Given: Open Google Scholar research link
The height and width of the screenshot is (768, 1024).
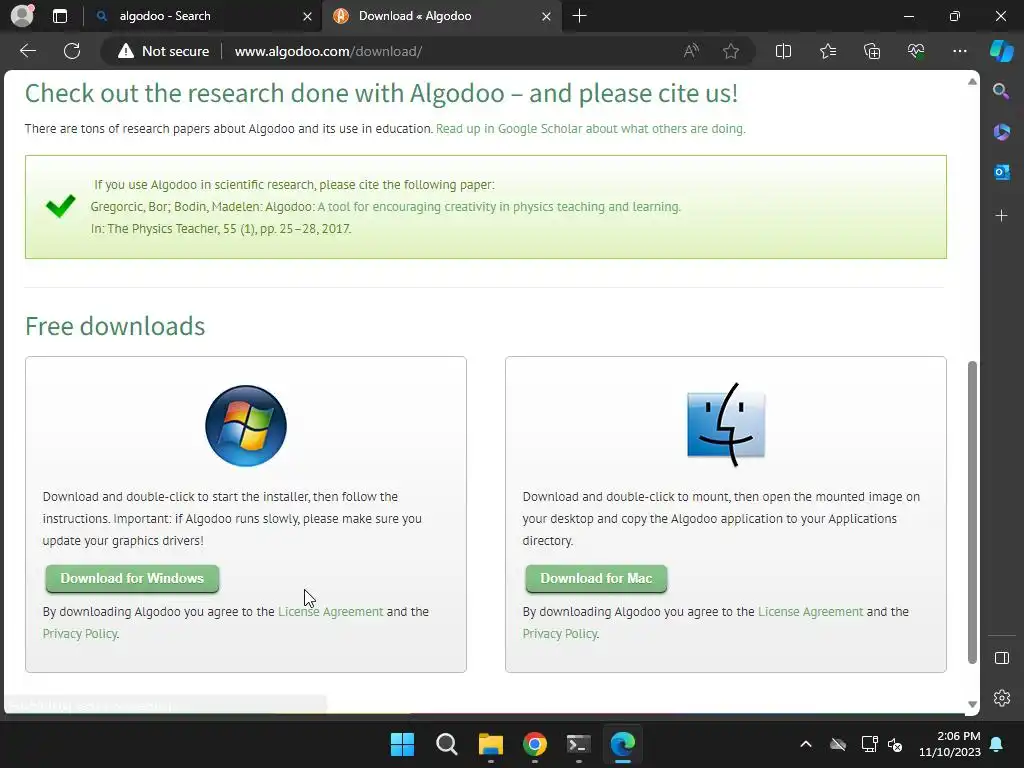Looking at the screenshot, I should coord(590,129).
